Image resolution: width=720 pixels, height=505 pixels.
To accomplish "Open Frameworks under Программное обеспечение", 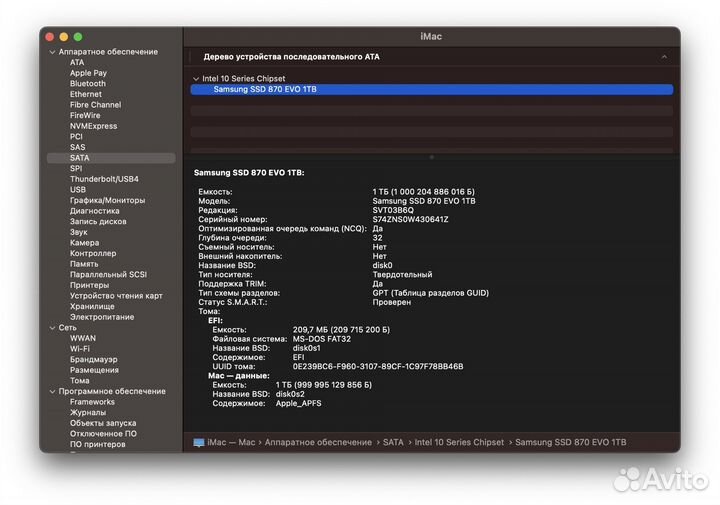I will pyautogui.click(x=92, y=402).
